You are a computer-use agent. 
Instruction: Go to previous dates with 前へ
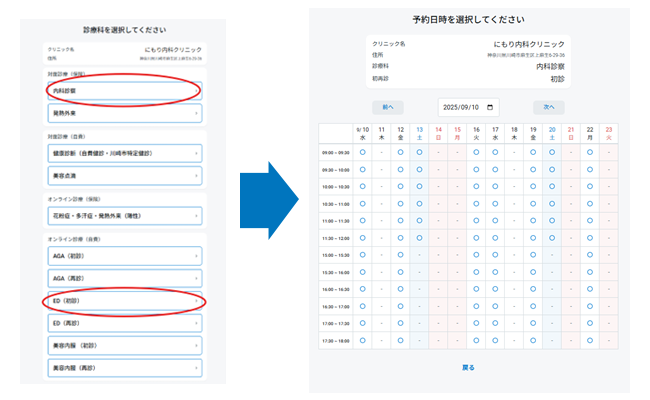point(388,107)
